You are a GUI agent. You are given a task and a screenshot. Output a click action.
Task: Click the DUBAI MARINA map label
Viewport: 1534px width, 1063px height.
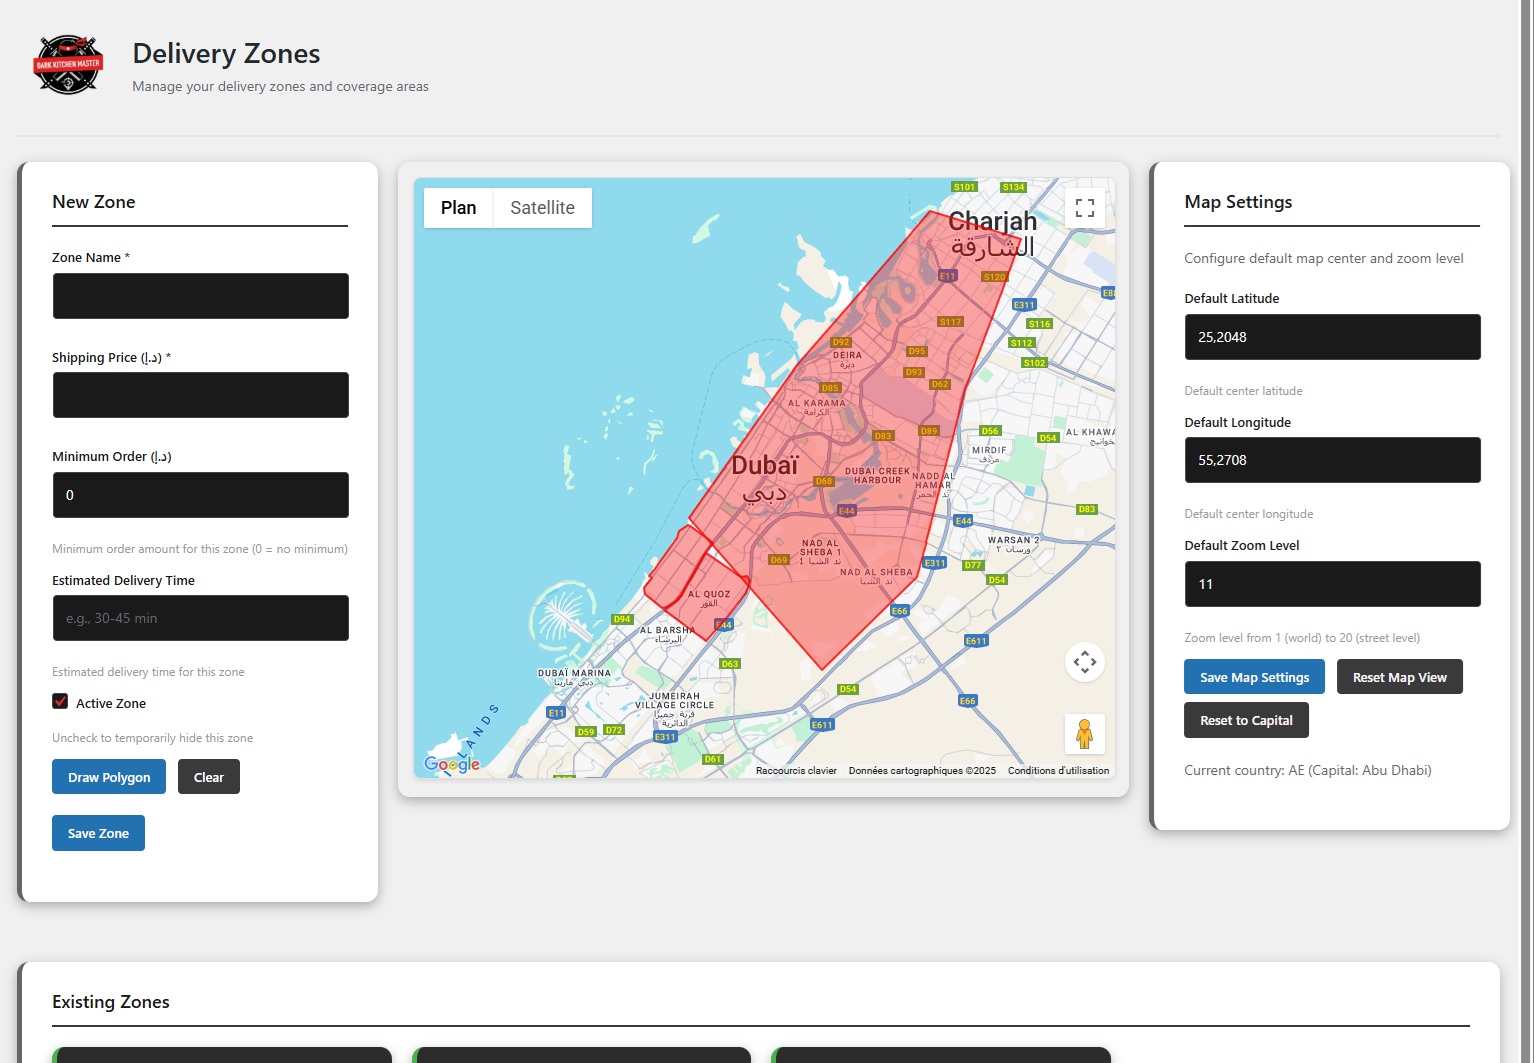574,673
